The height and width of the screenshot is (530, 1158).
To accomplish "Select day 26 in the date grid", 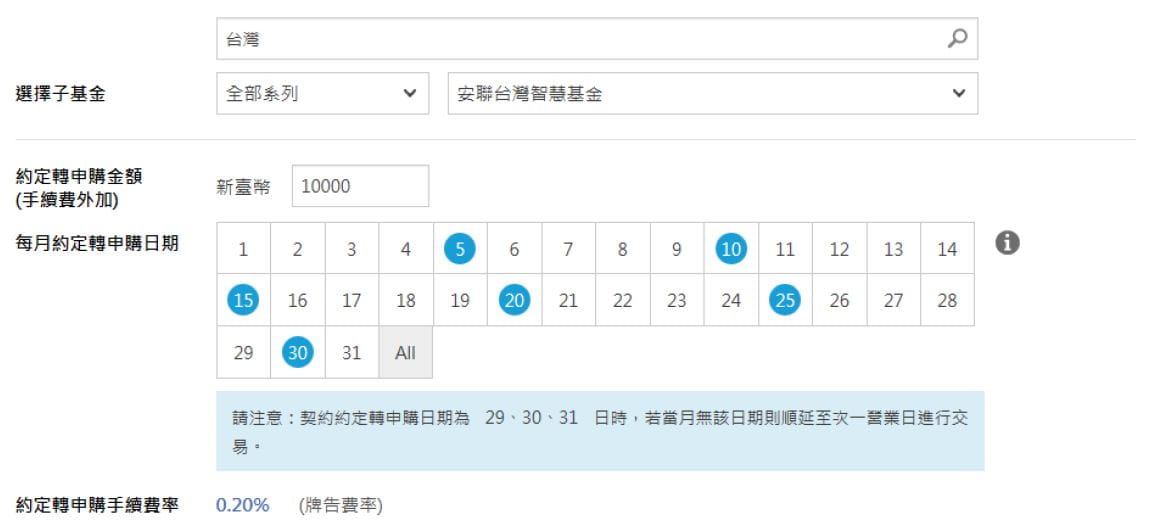I will pyautogui.click(x=839, y=300).
